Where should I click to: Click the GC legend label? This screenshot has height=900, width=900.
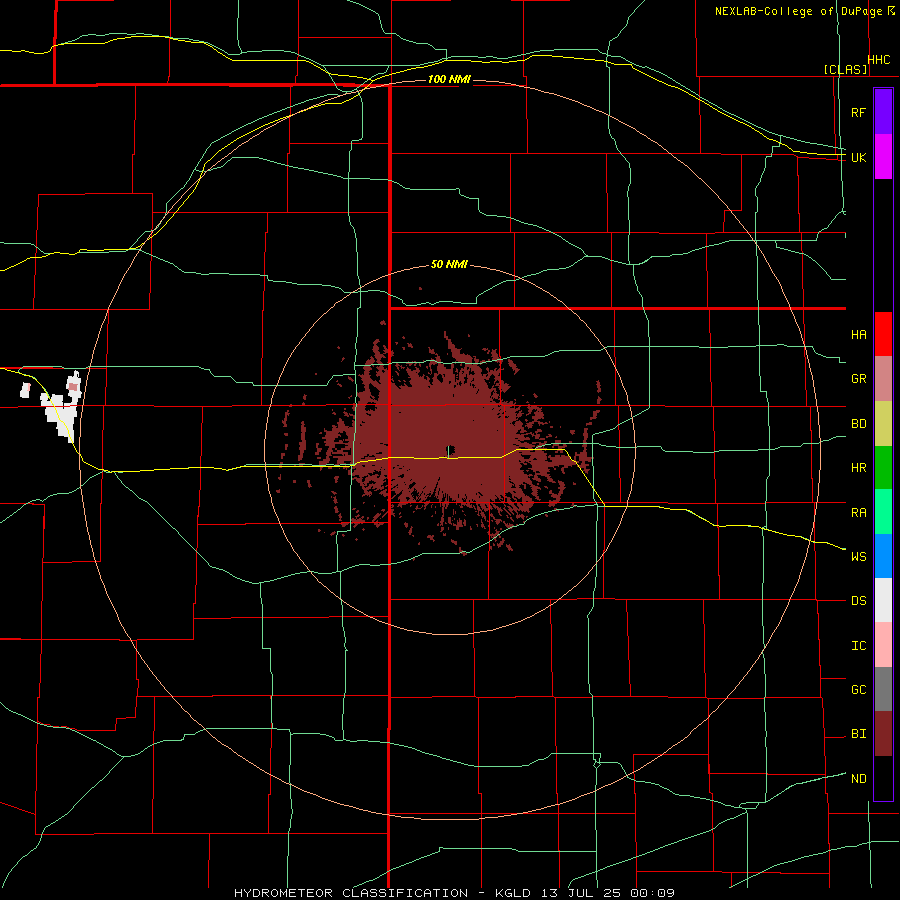pyautogui.click(x=858, y=689)
